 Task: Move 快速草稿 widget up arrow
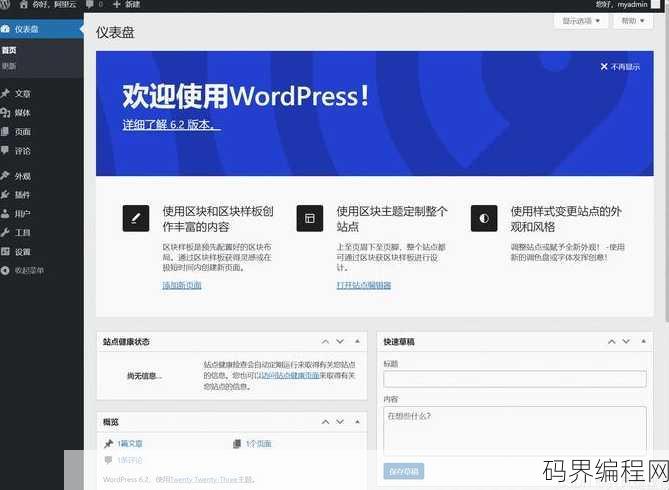[x=611, y=341]
